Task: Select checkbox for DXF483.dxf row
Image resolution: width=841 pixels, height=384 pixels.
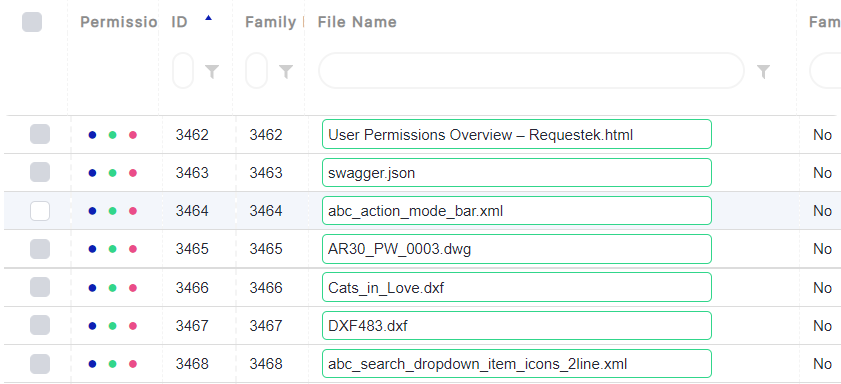Action: pos(40,325)
